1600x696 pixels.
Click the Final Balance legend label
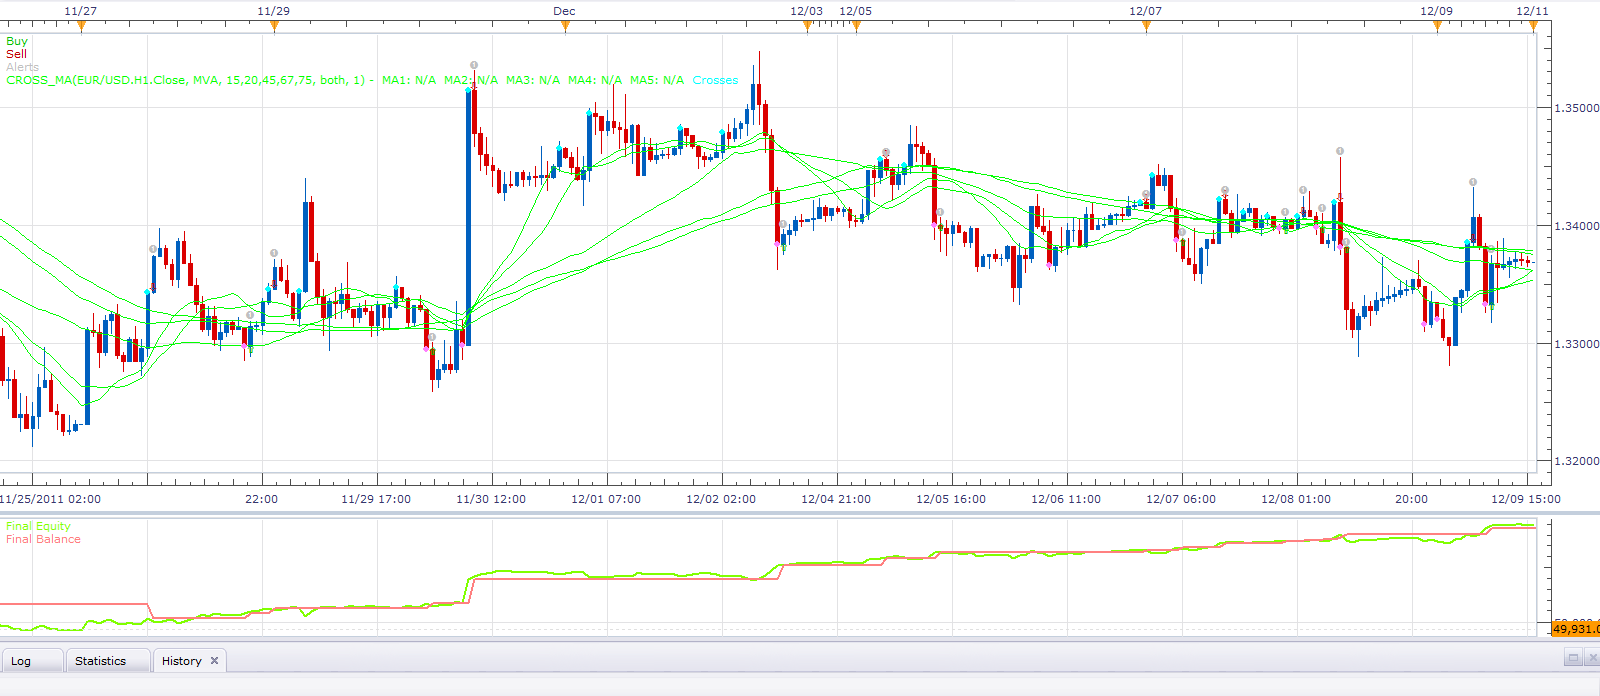click(x=43, y=539)
